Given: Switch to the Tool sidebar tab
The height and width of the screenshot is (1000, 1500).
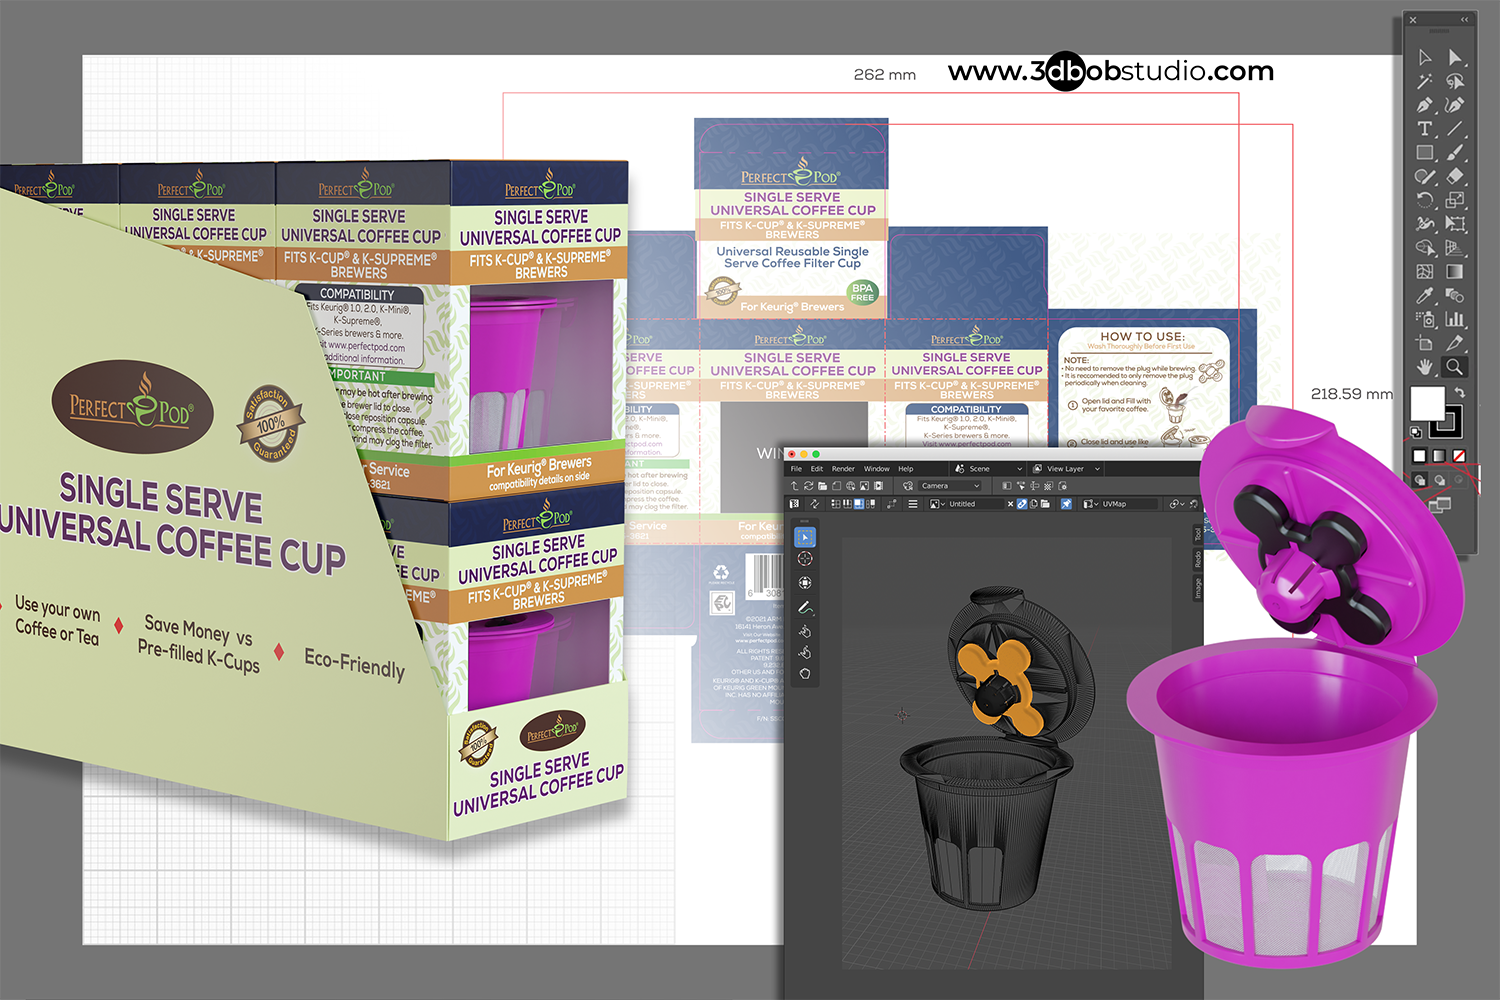Looking at the screenshot, I should pos(1197,535).
